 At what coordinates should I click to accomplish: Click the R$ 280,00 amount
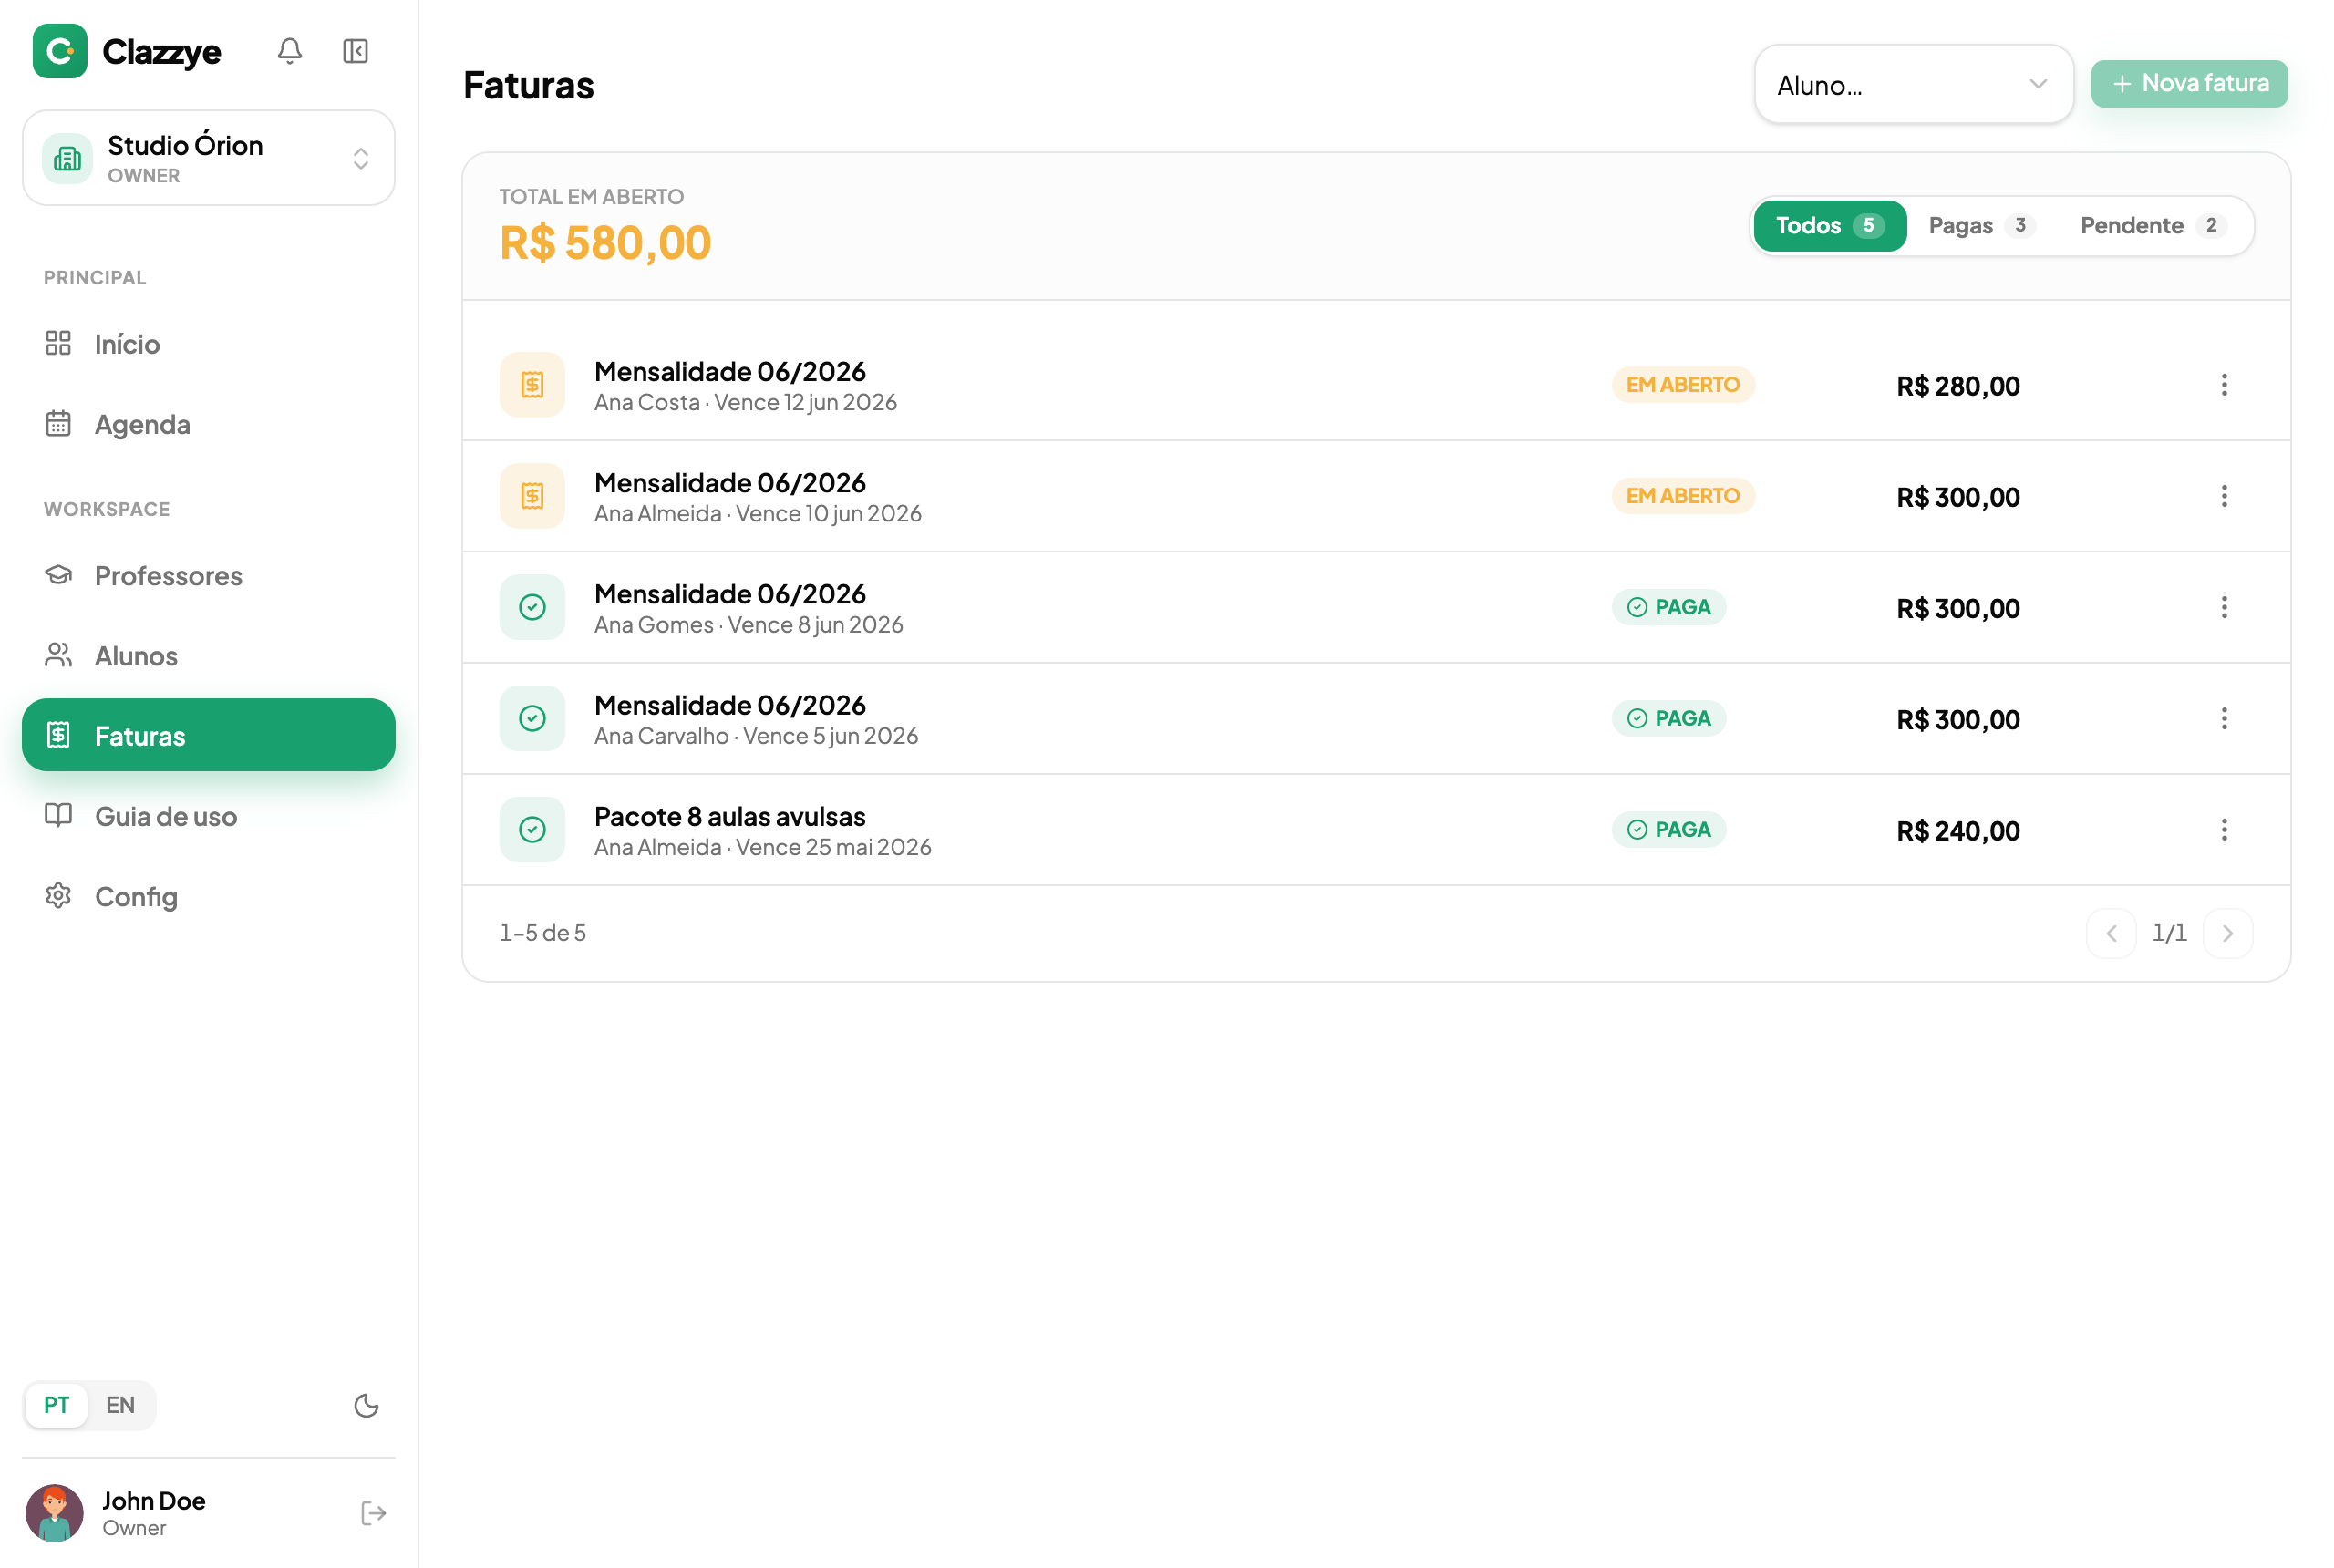tap(1958, 386)
